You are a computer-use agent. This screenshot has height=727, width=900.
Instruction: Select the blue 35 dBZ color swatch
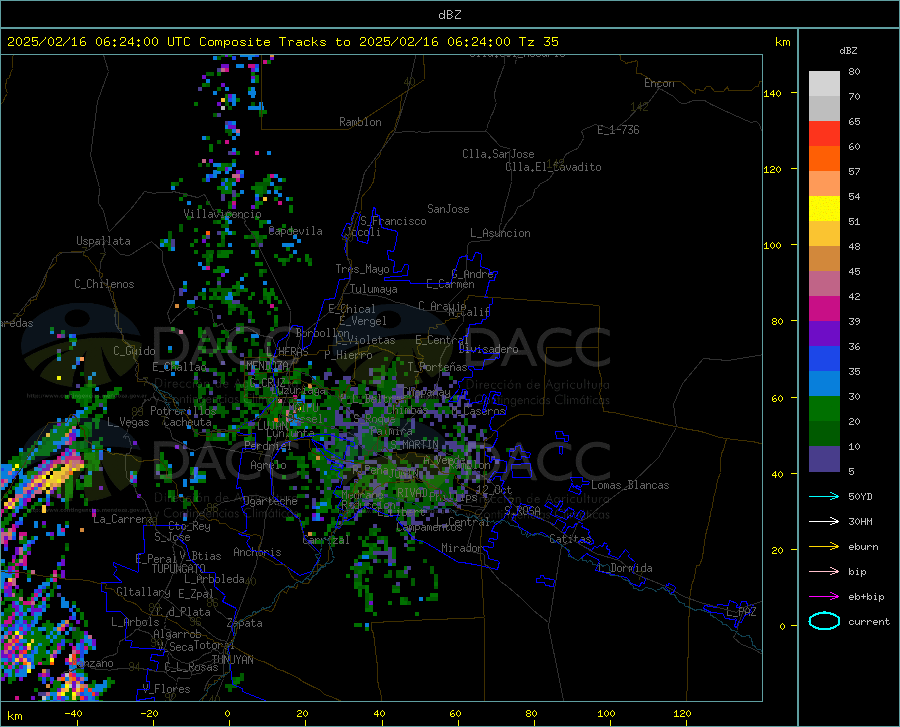tap(824, 359)
